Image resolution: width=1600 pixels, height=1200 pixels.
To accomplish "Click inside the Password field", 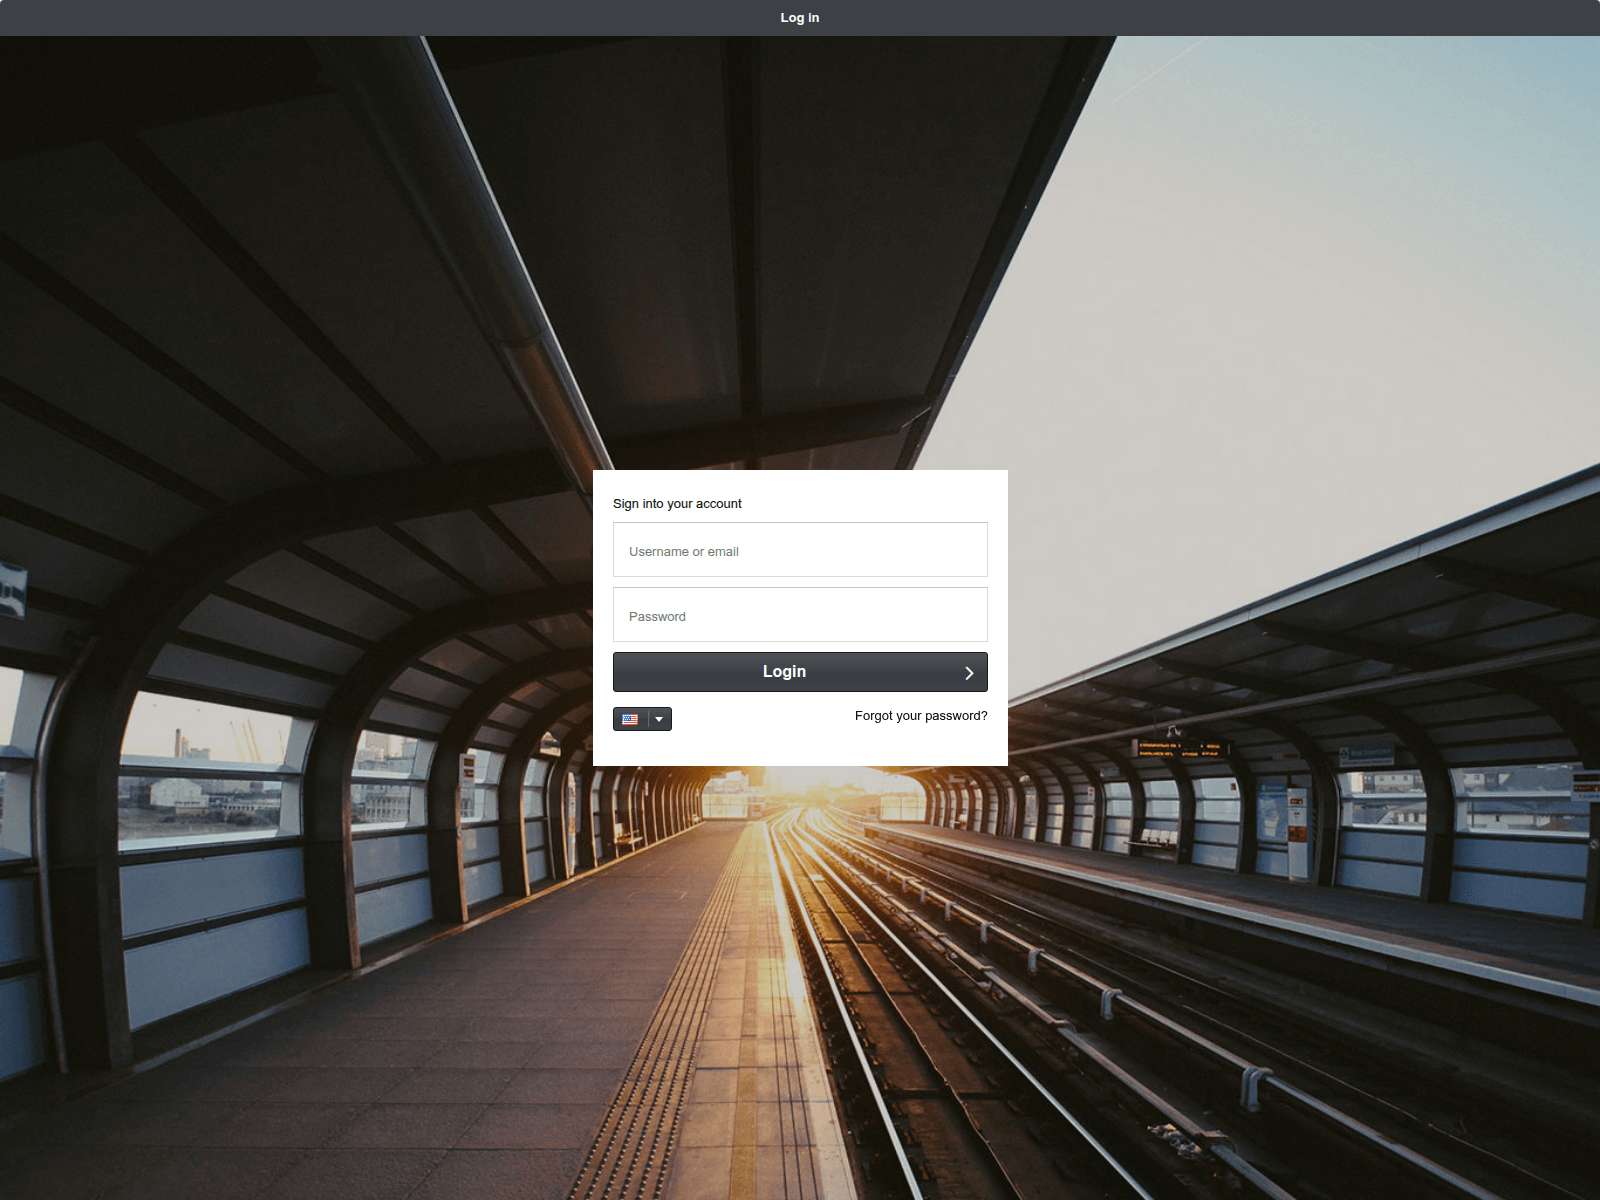I will (x=799, y=614).
